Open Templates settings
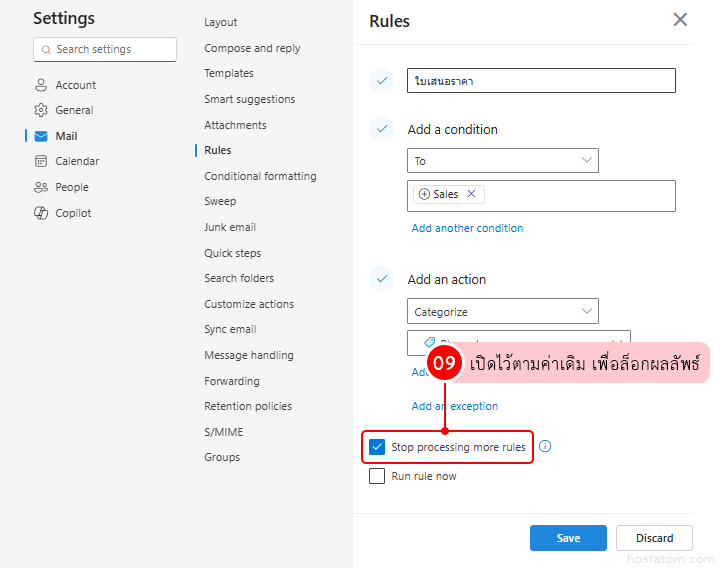Viewport: 720px width, 568px height. pyautogui.click(x=229, y=73)
